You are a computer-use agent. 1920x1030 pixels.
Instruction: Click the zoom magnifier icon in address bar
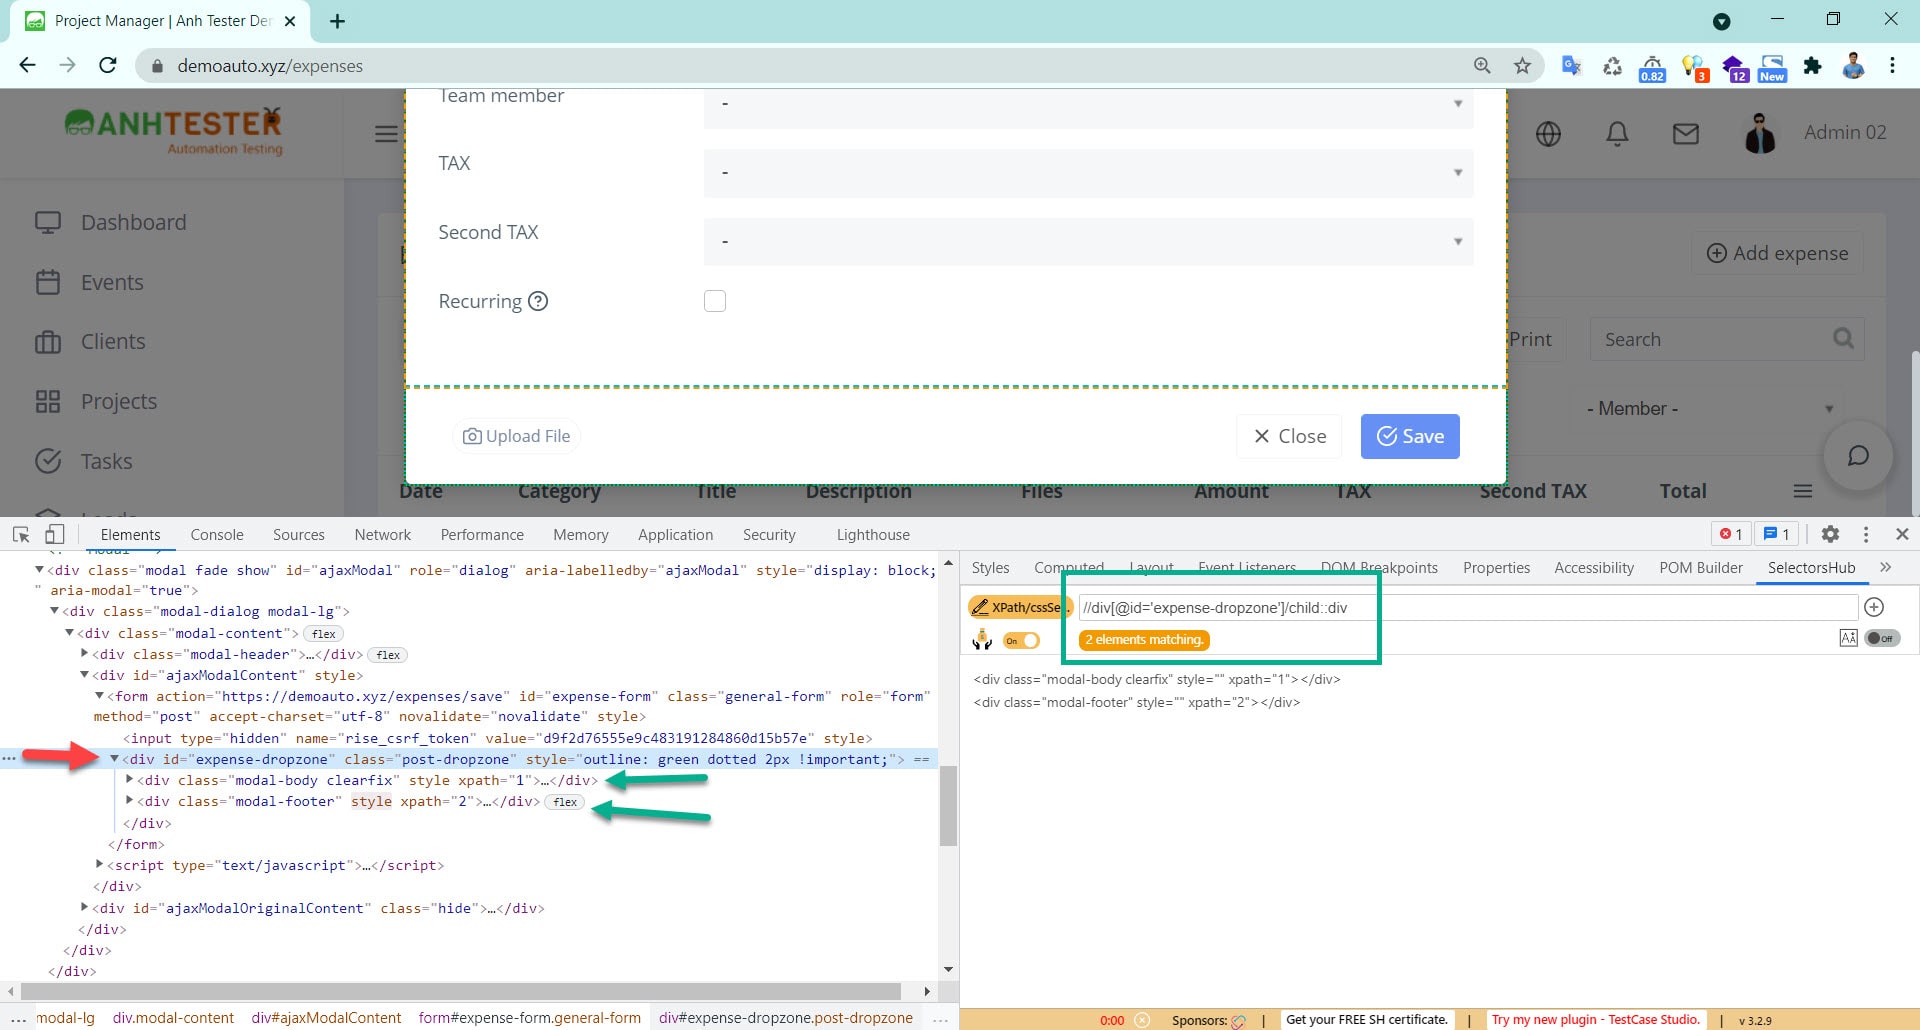point(1482,66)
